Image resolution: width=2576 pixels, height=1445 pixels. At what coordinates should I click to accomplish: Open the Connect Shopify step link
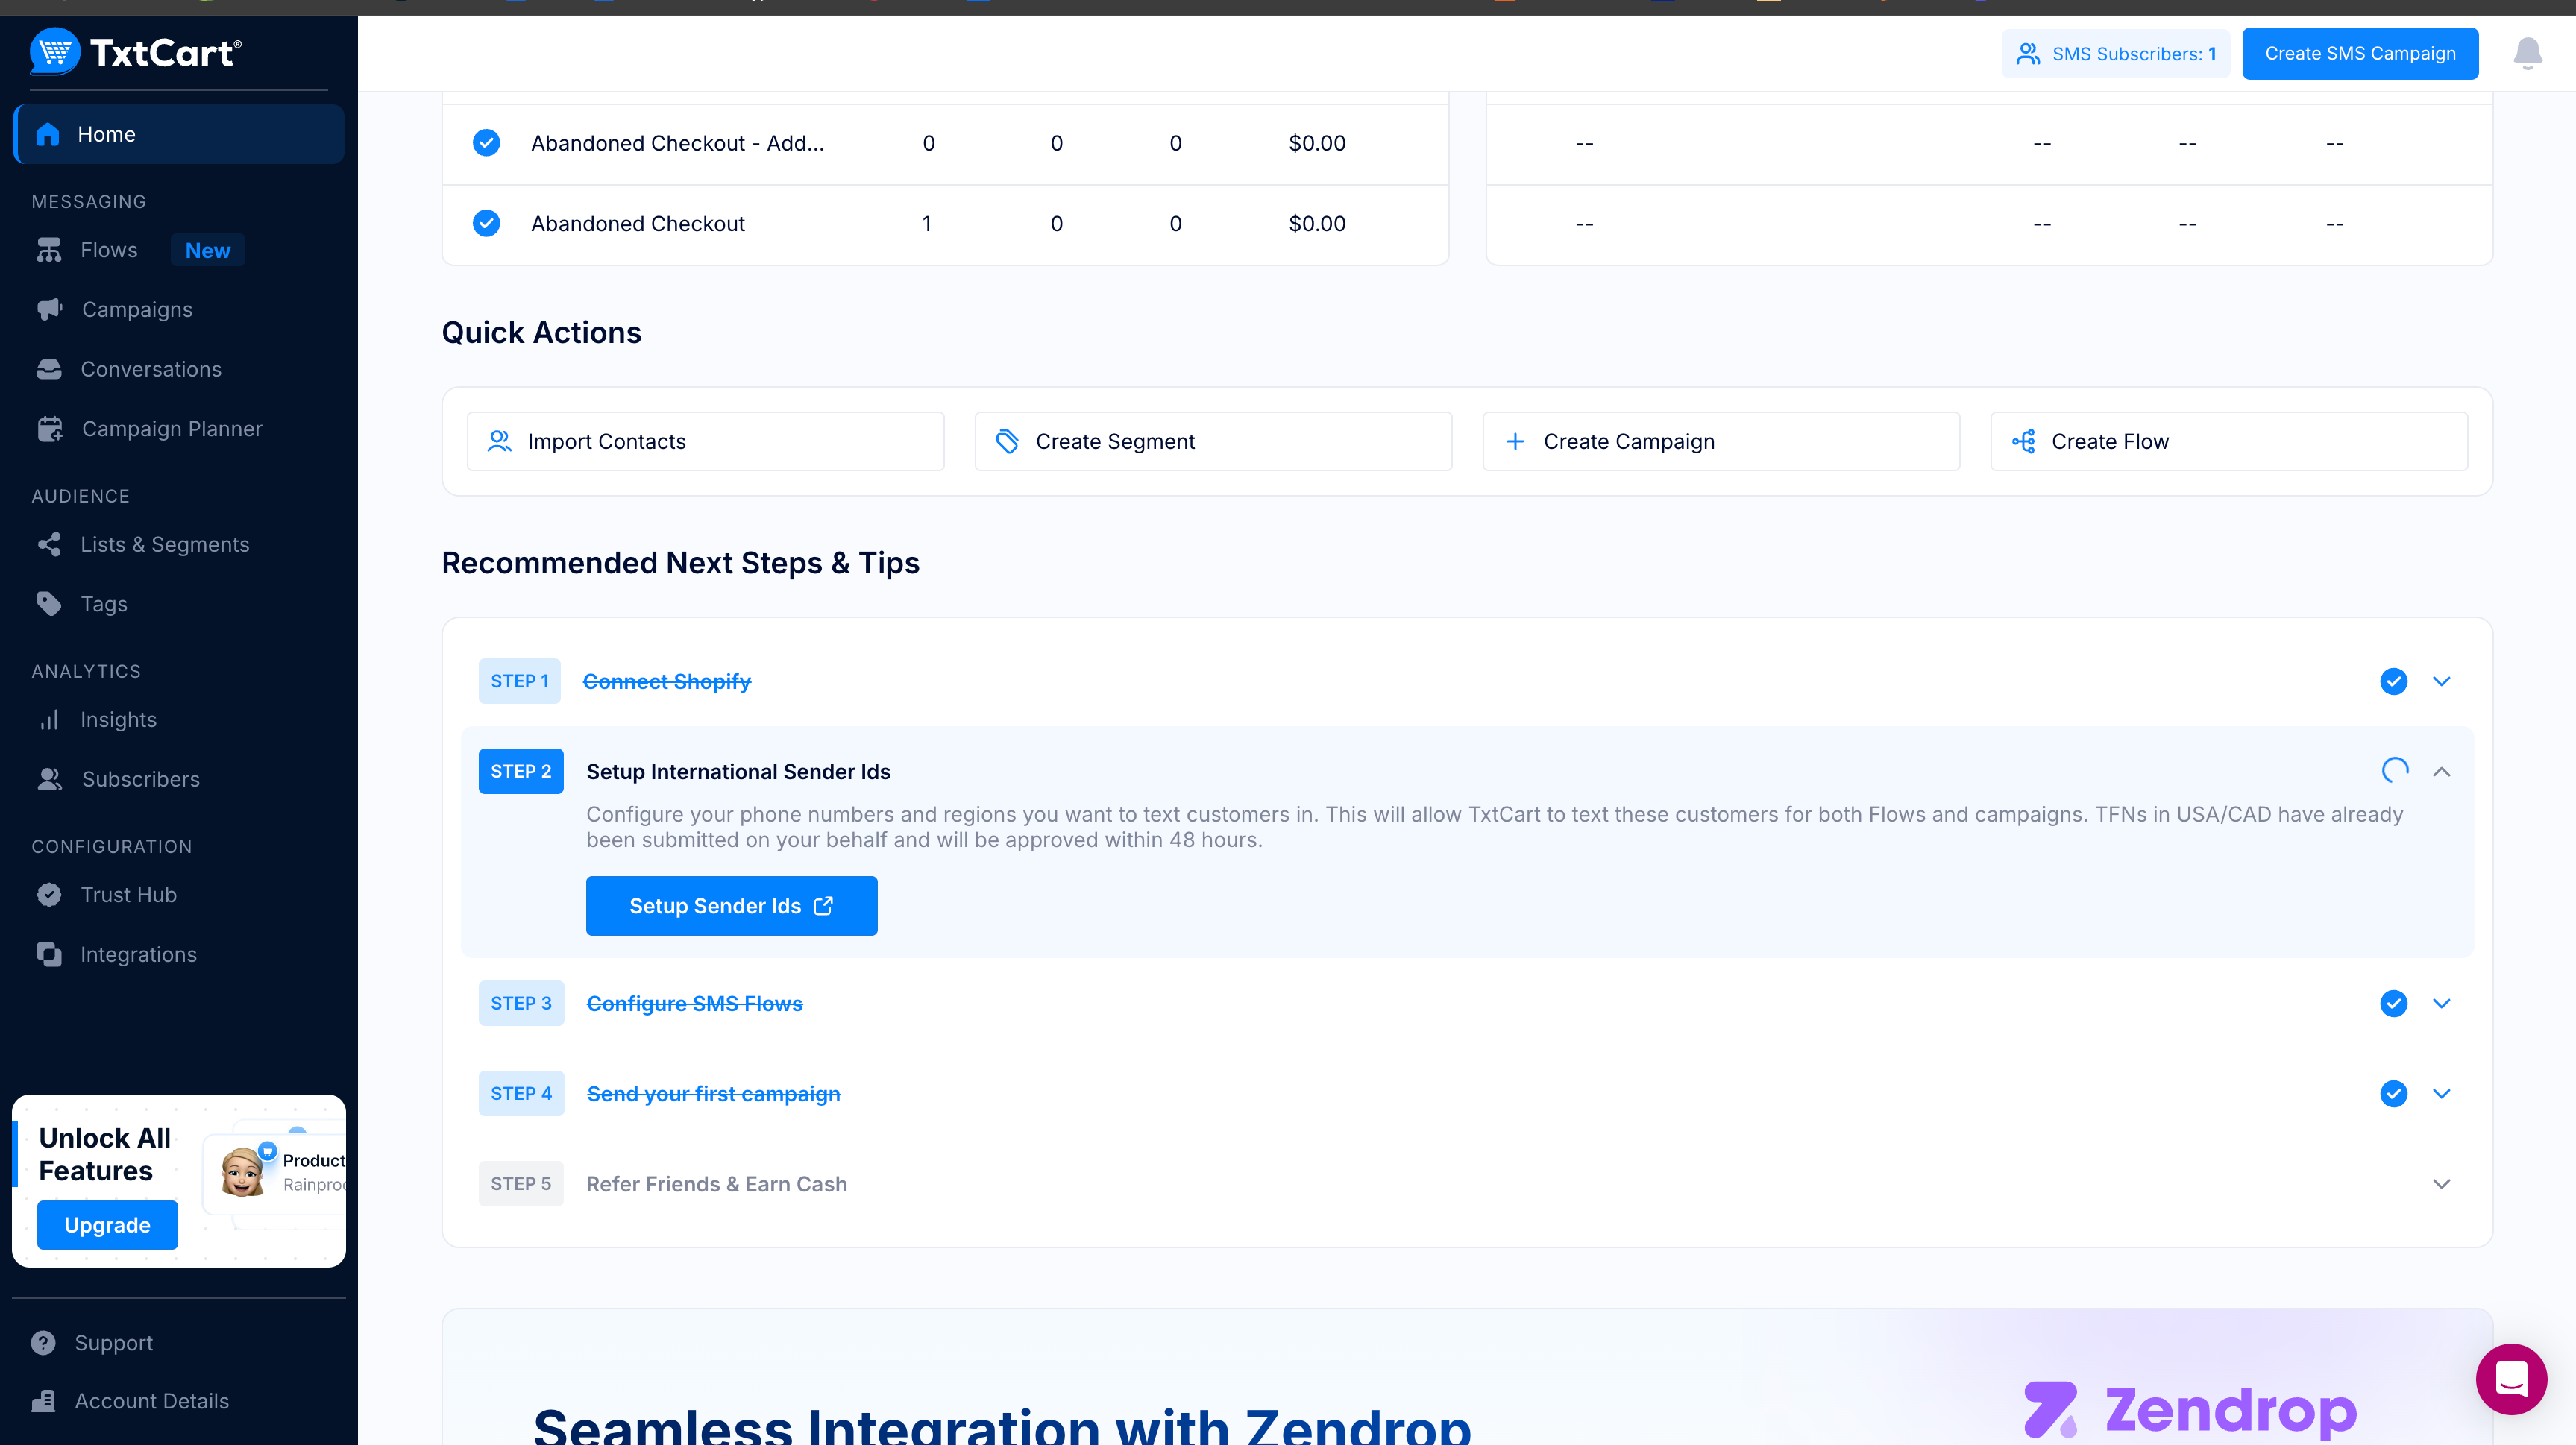[x=667, y=681]
